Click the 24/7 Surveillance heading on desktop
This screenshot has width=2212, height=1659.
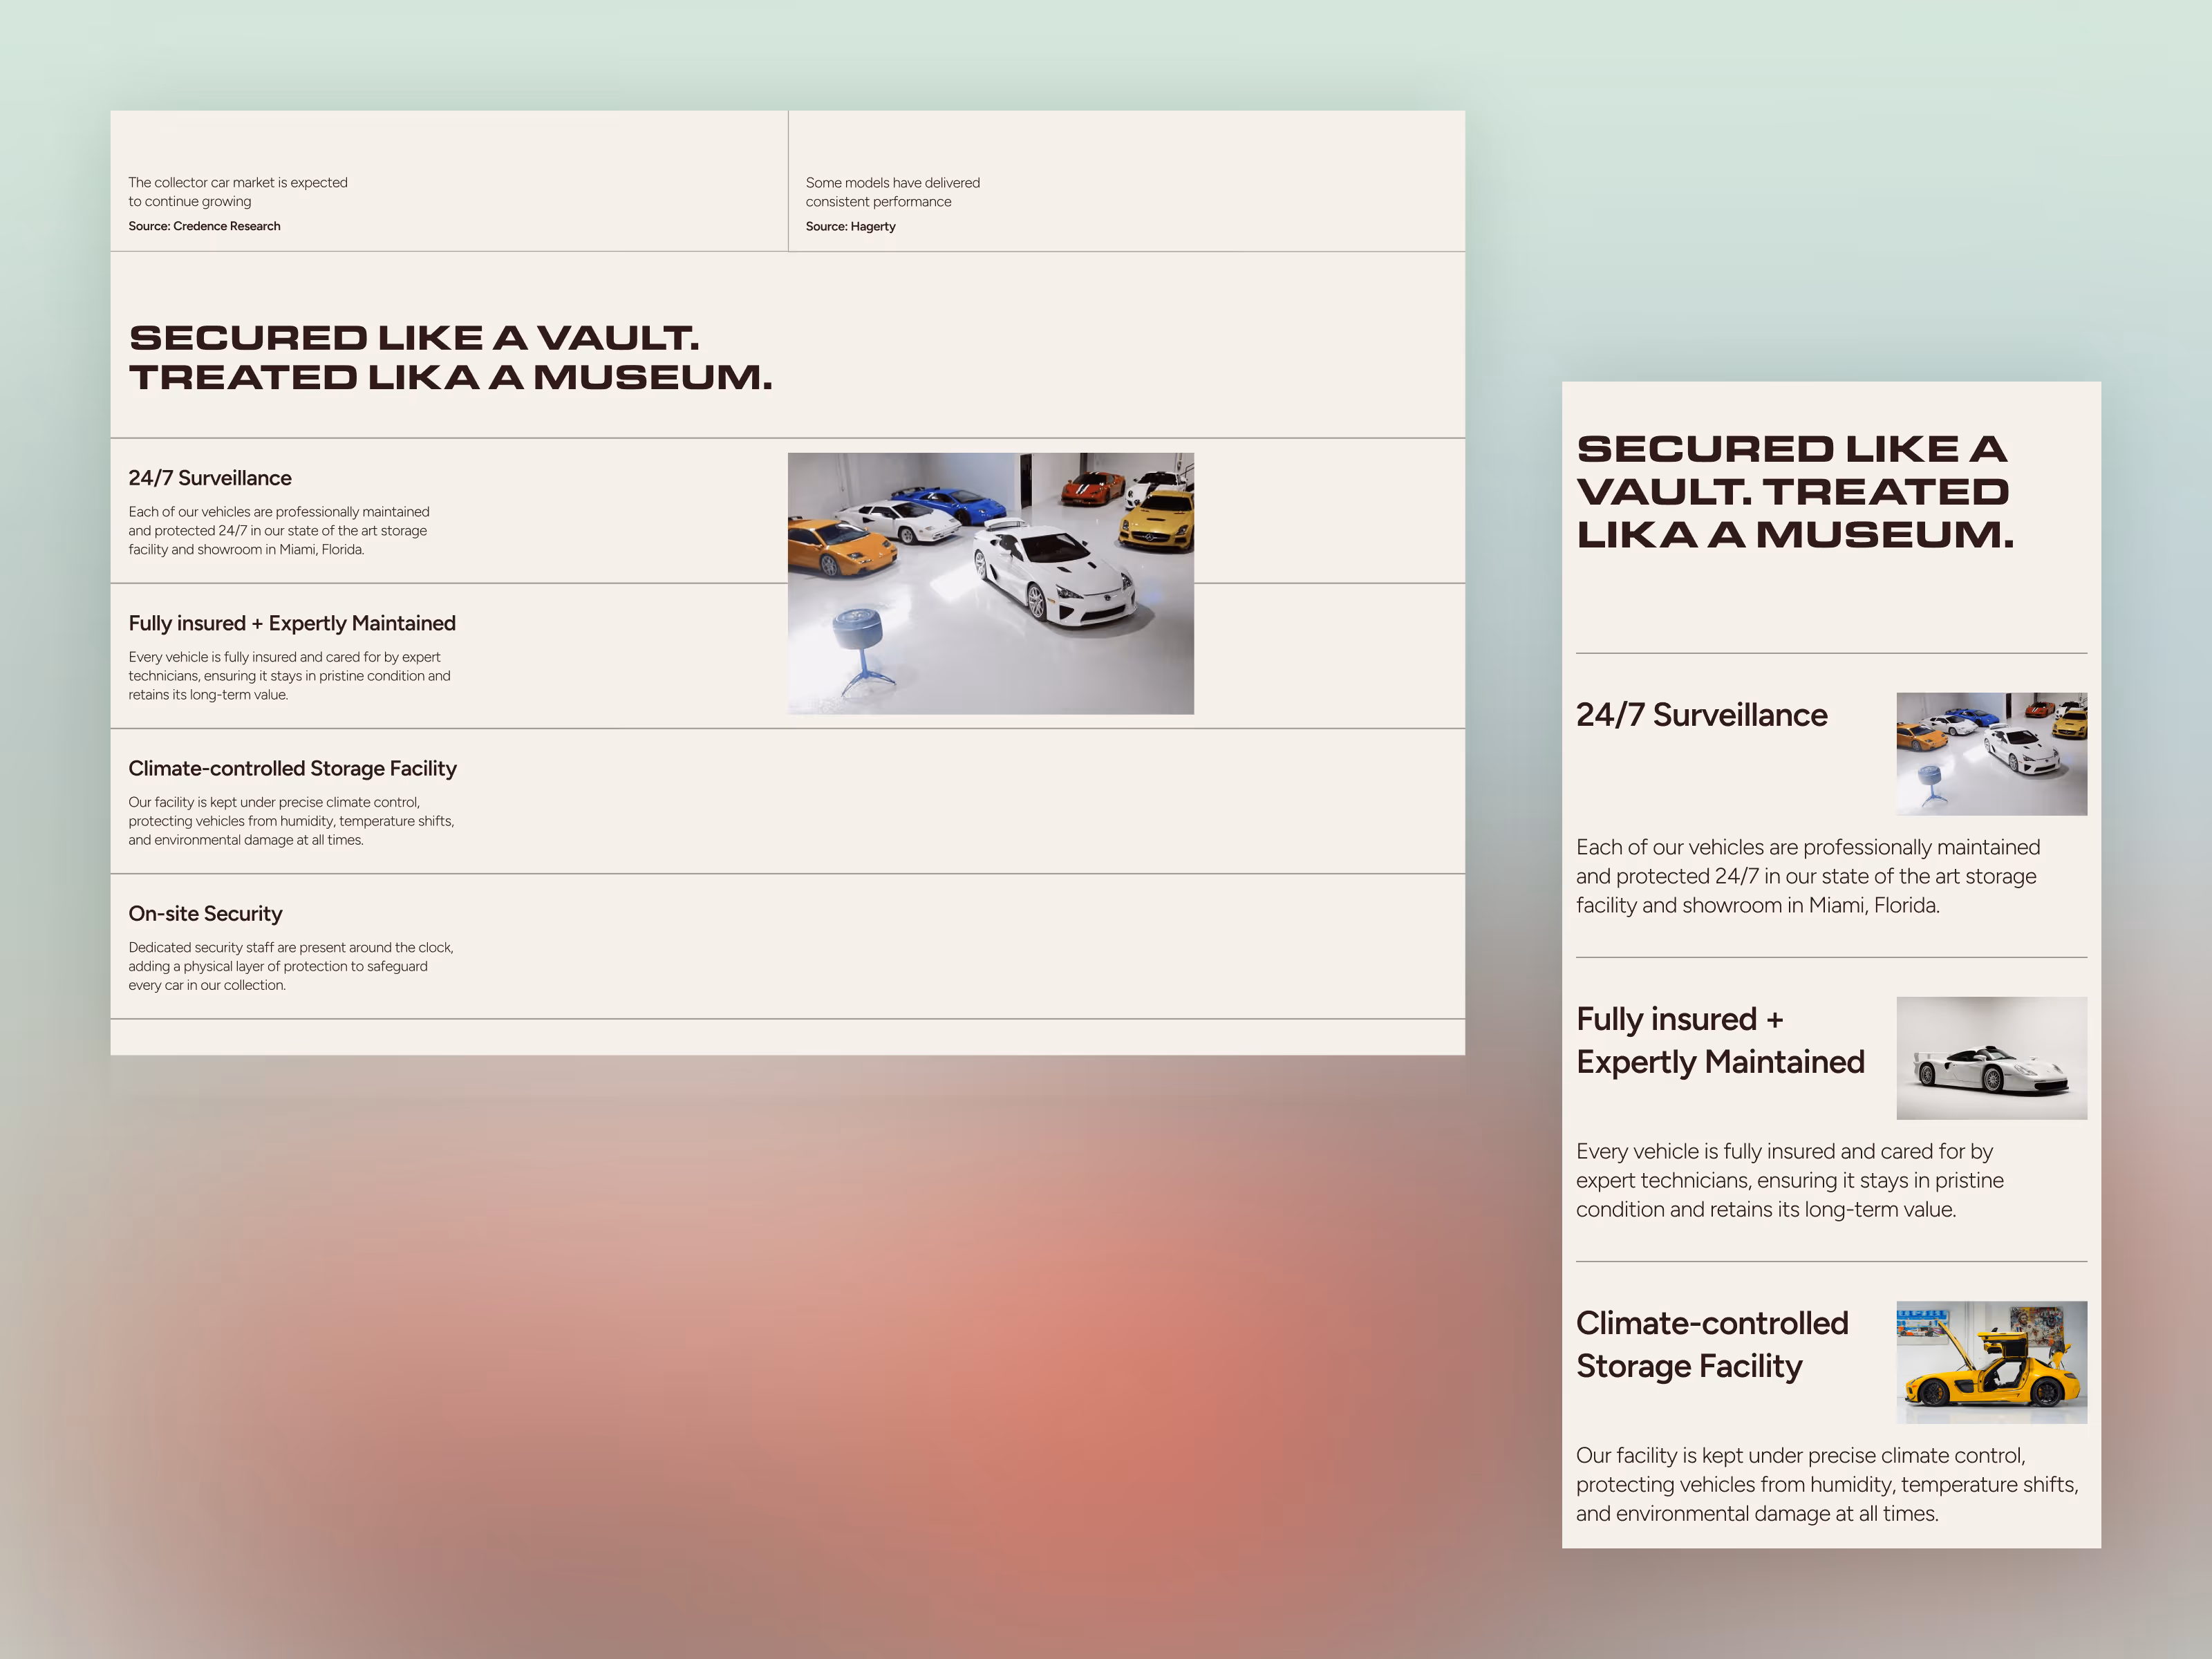click(x=210, y=478)
